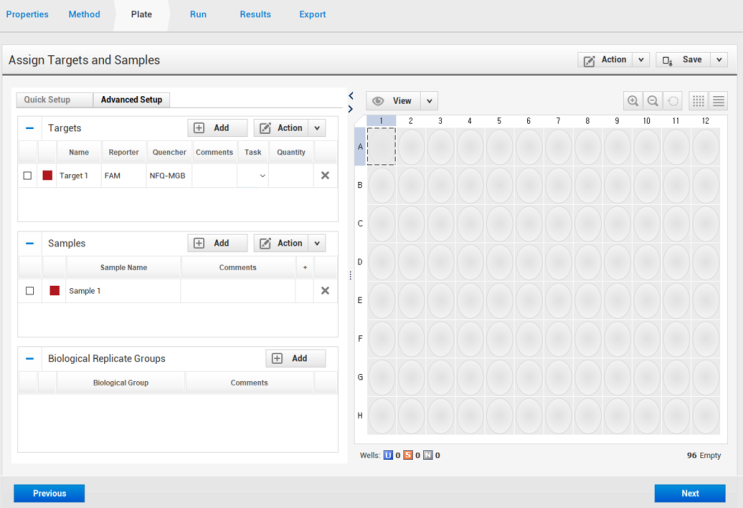Screen dimensions: 743x508
Task: Open the Method tab
Action: click(84, 14)
